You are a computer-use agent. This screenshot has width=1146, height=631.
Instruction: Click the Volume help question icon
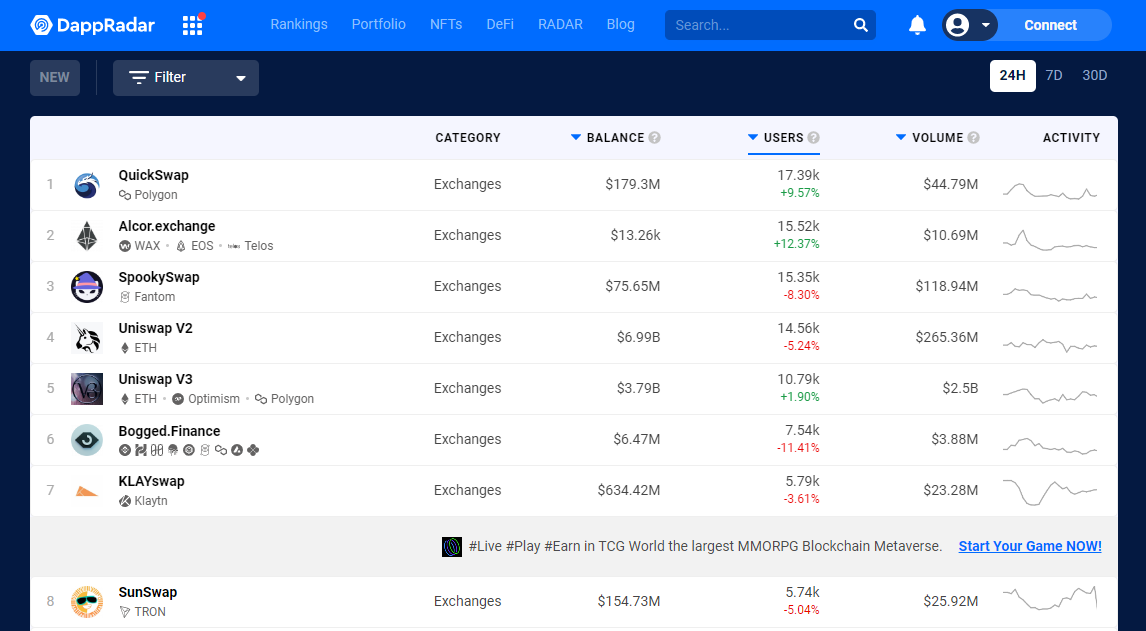click(x=974, y=137)
